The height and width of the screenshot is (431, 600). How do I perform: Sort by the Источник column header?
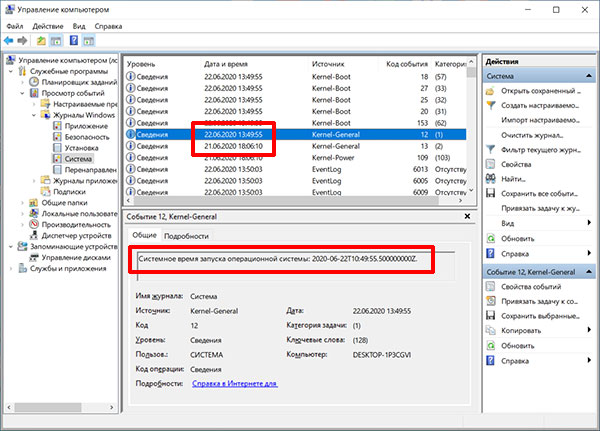(x=328, y=64)
